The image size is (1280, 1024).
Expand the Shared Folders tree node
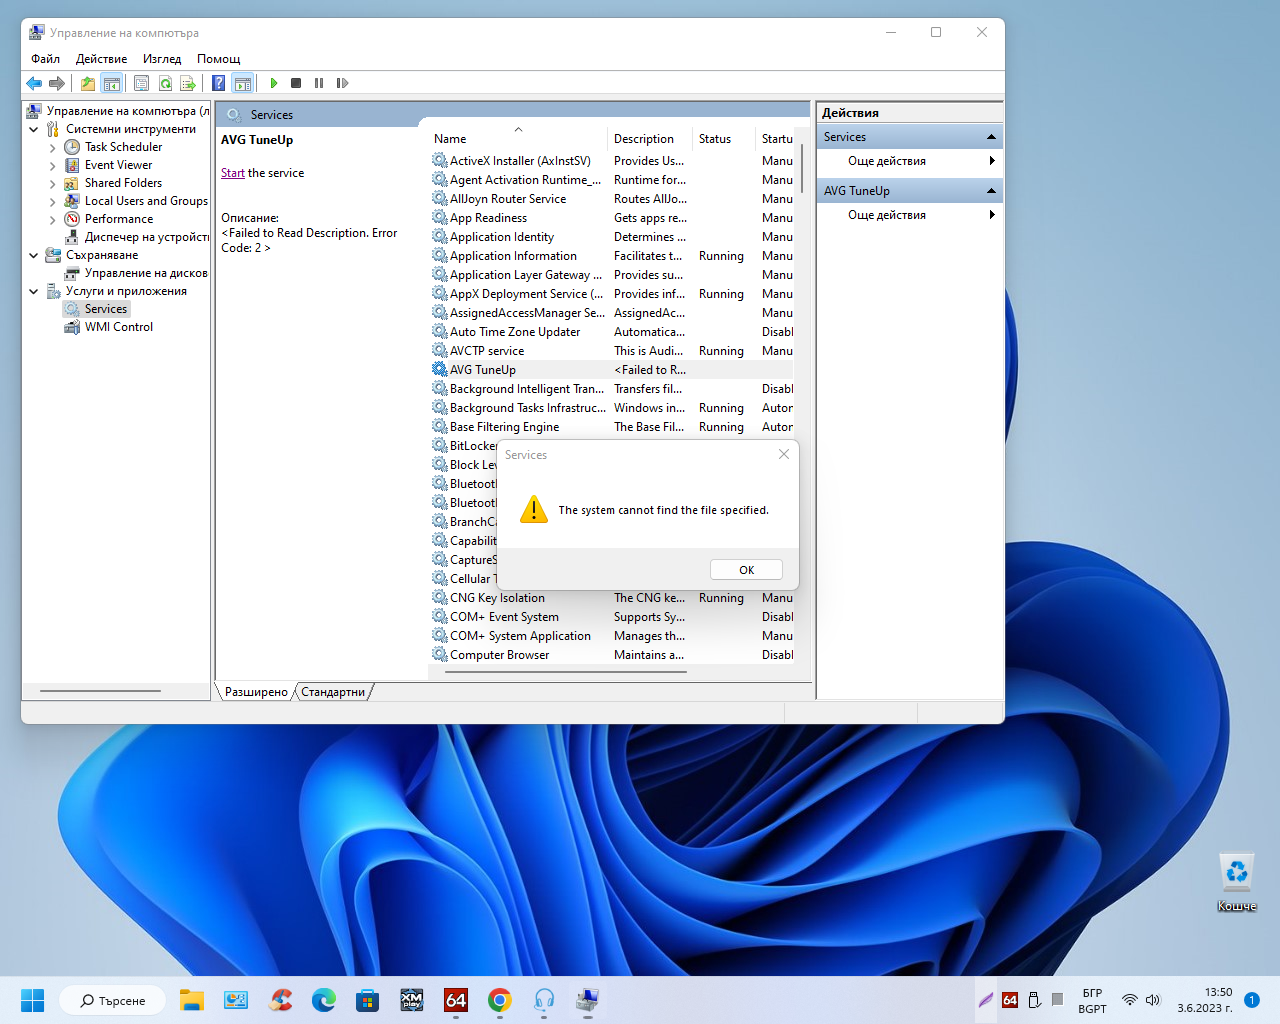tap(53, 183)
